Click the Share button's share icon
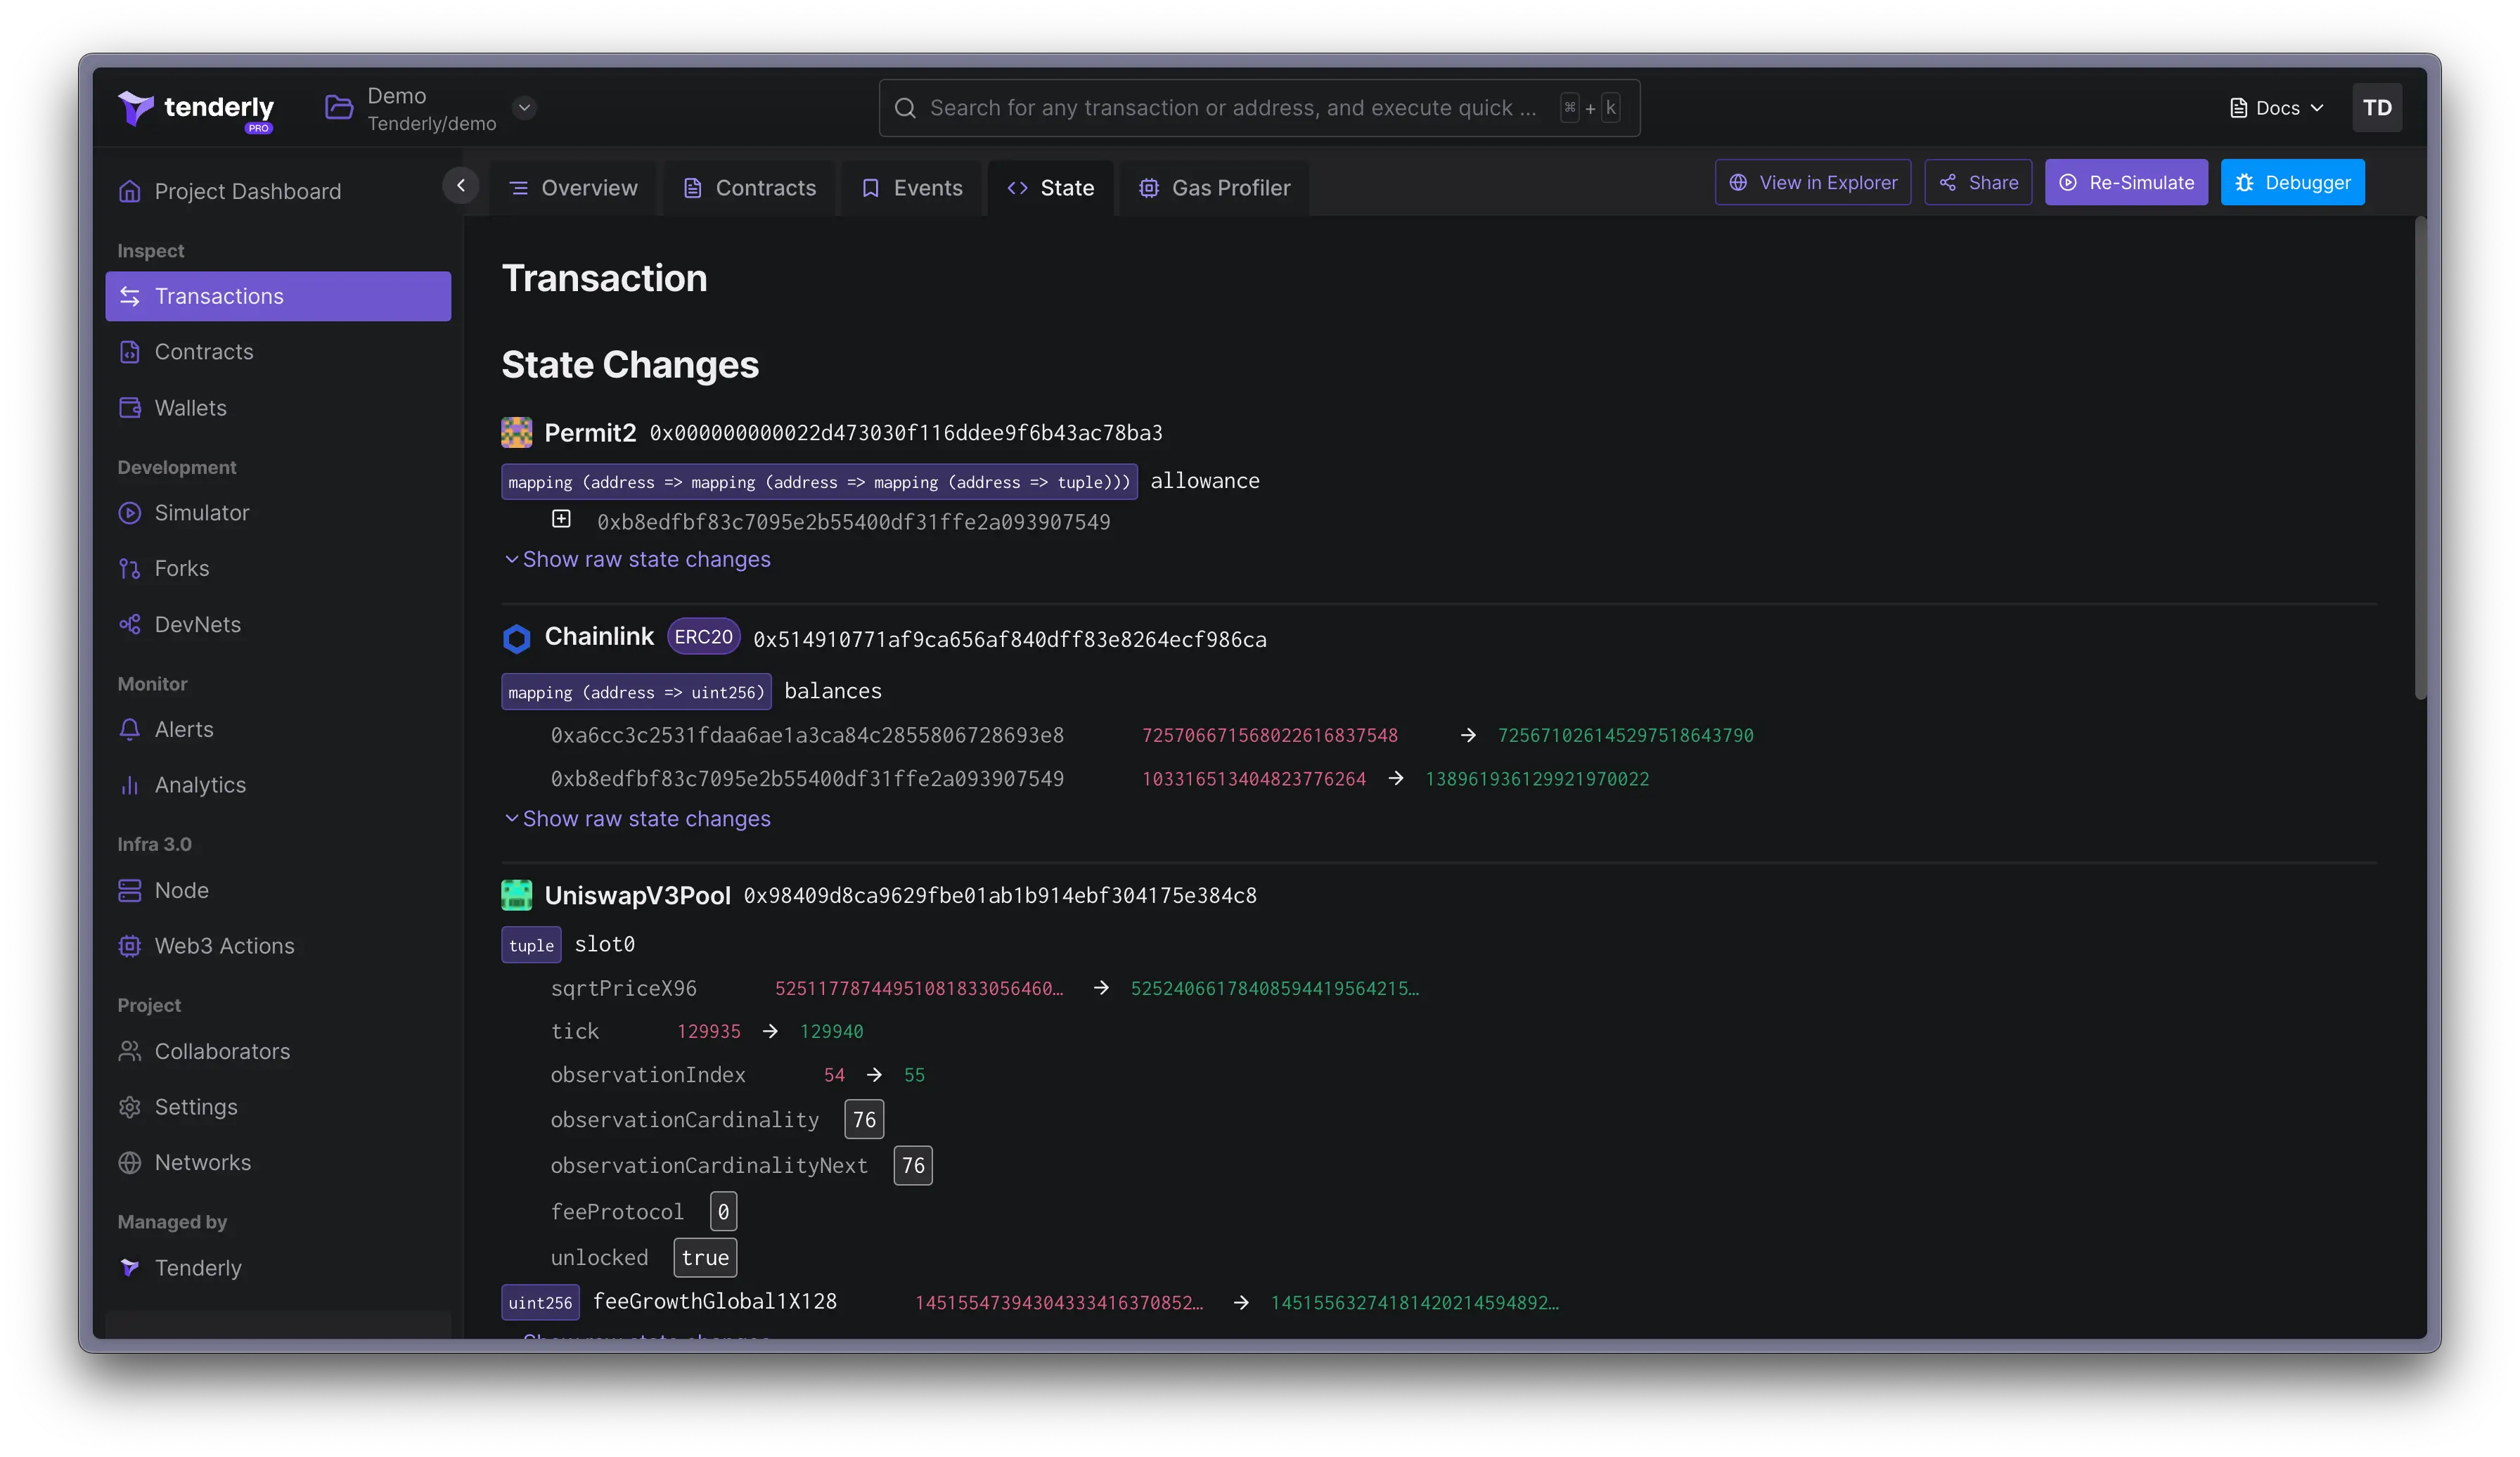Image resolution: width=2520 pixels, height=1457 pixels. click(1948, 183)
